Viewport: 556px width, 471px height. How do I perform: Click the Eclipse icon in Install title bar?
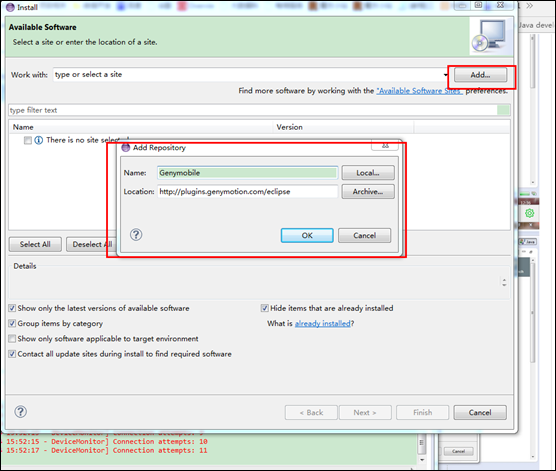10,7
